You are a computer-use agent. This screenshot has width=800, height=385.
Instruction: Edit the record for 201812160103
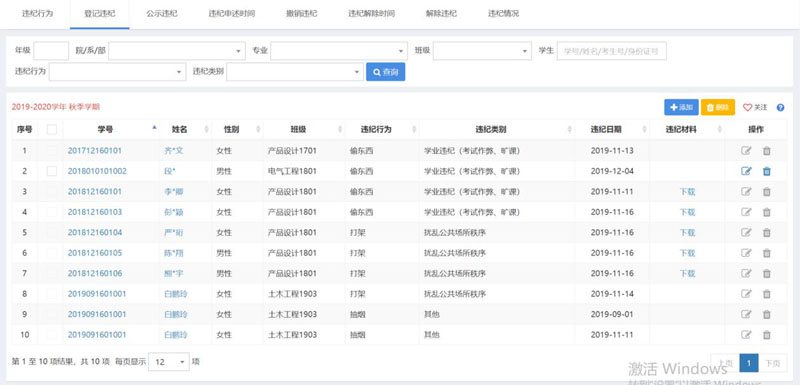[746, 212]
